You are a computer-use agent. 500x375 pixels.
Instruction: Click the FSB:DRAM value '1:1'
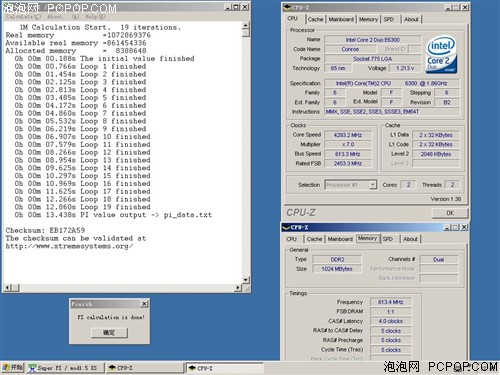[x=391, y=312]
